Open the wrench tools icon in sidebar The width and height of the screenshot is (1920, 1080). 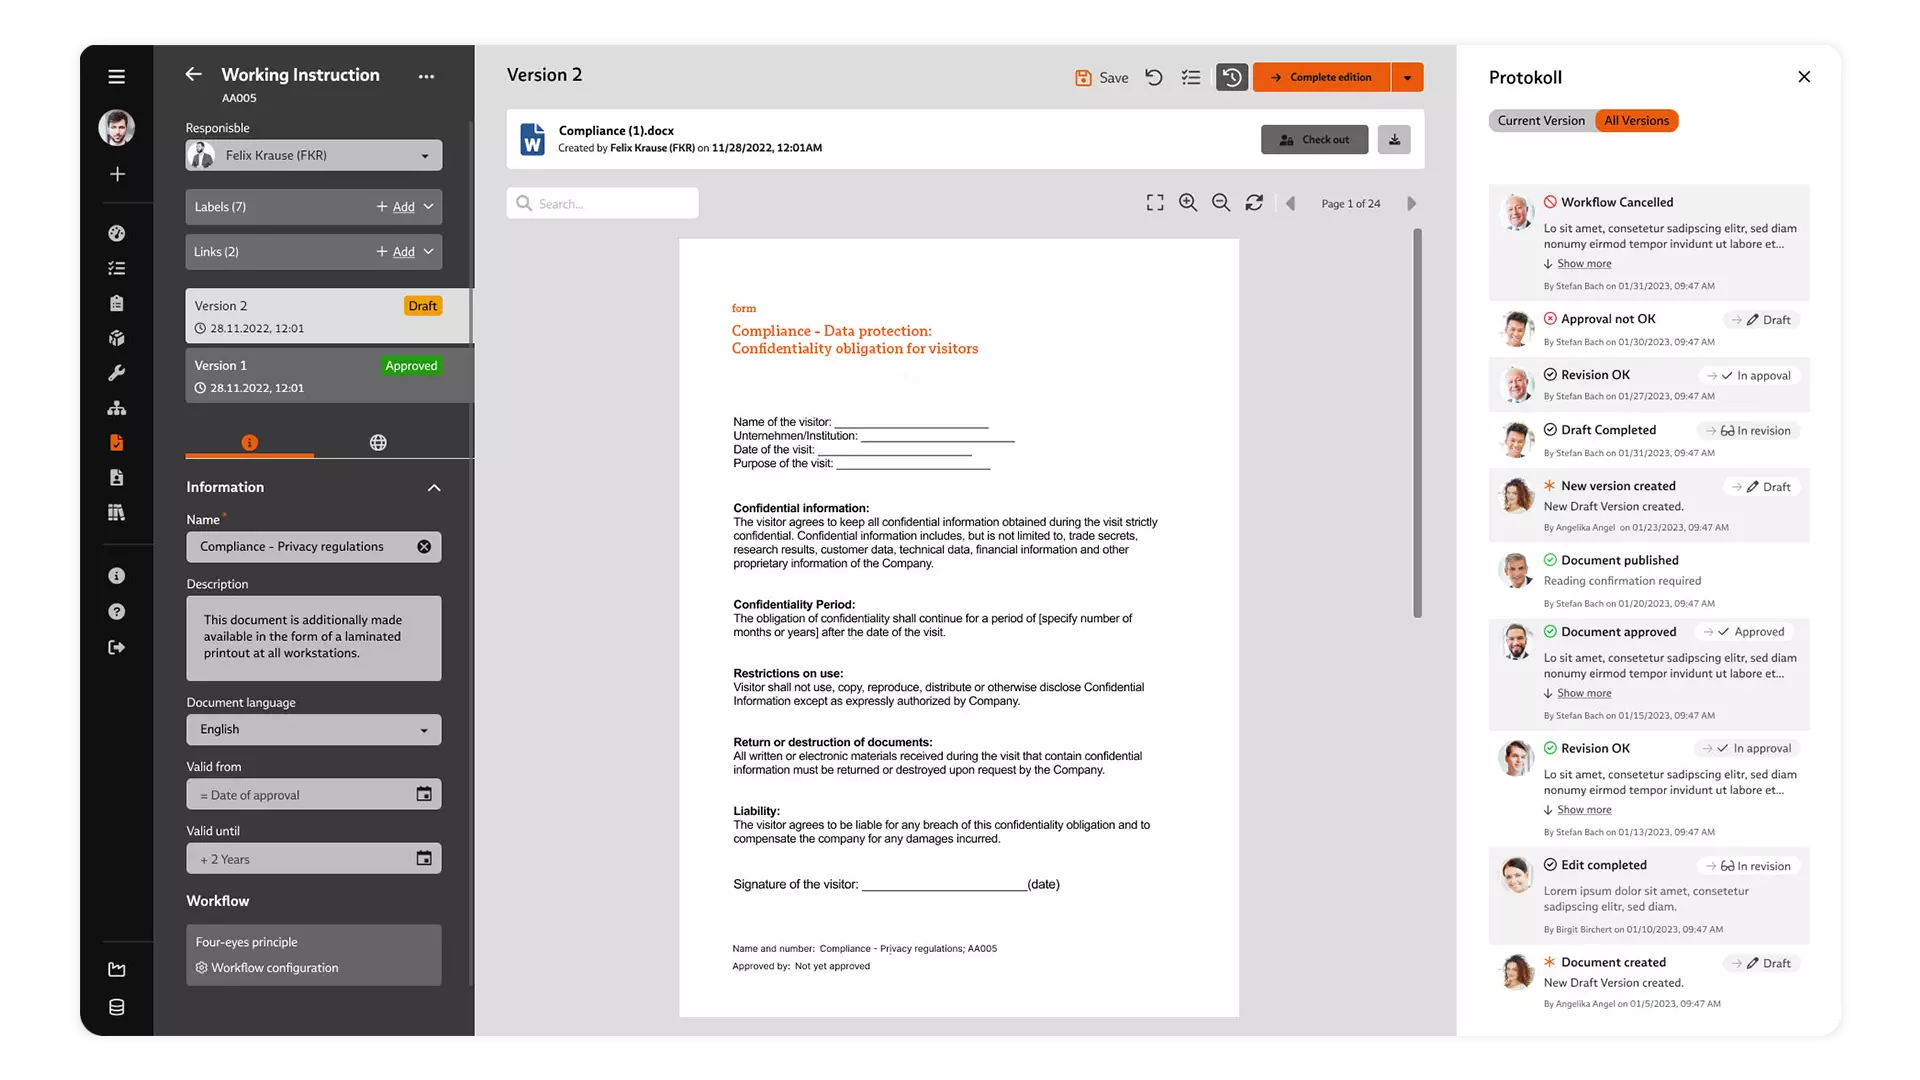click(116, 372)
